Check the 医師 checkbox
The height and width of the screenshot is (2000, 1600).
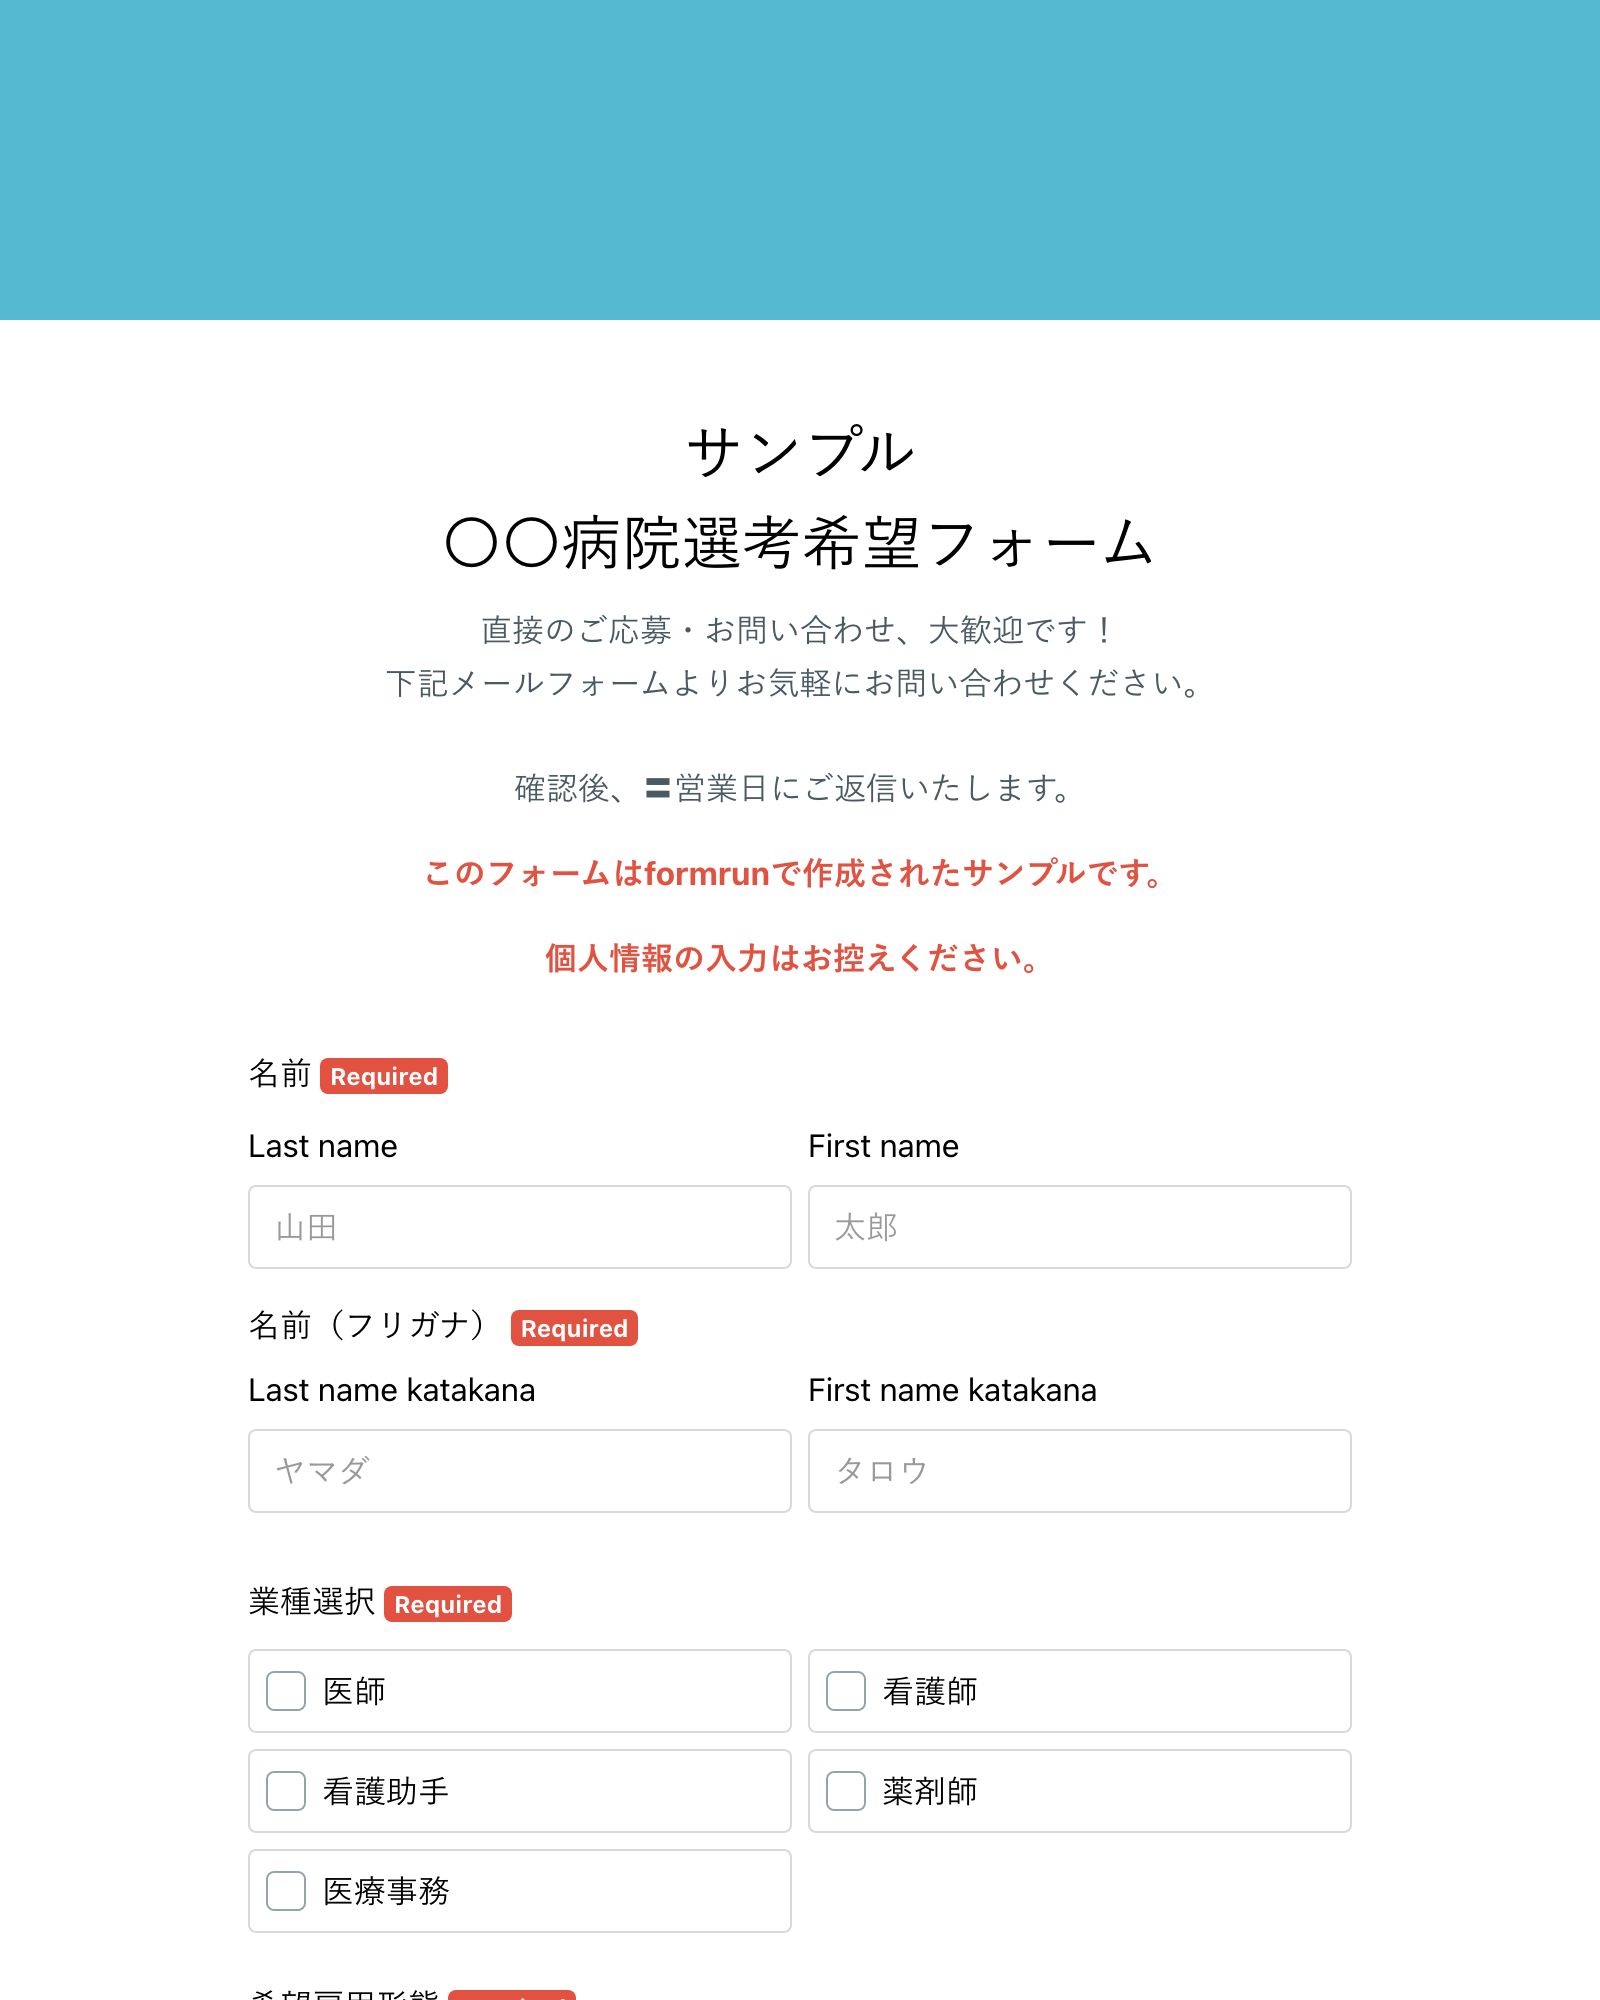pyautogui.click(x=284, y=1691)
